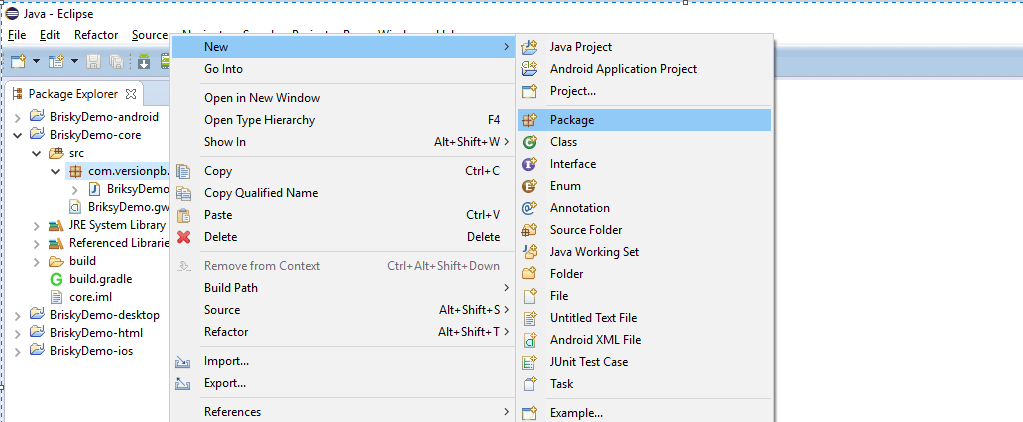Open the Source menu in menu bar
Viewport: 1023px width, 422px height.
(x=149, y=35)
